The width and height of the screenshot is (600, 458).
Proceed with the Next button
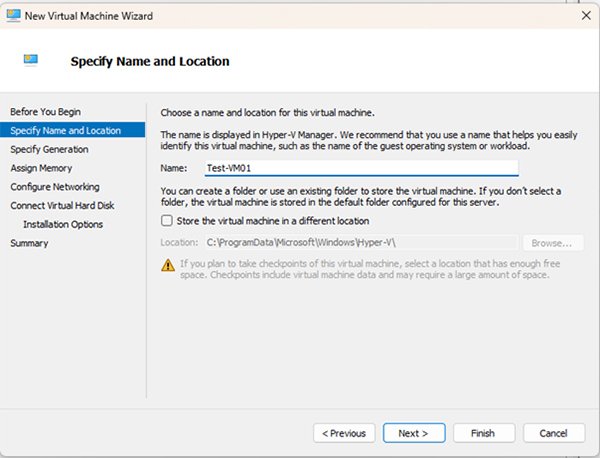(x=413, y=433)
